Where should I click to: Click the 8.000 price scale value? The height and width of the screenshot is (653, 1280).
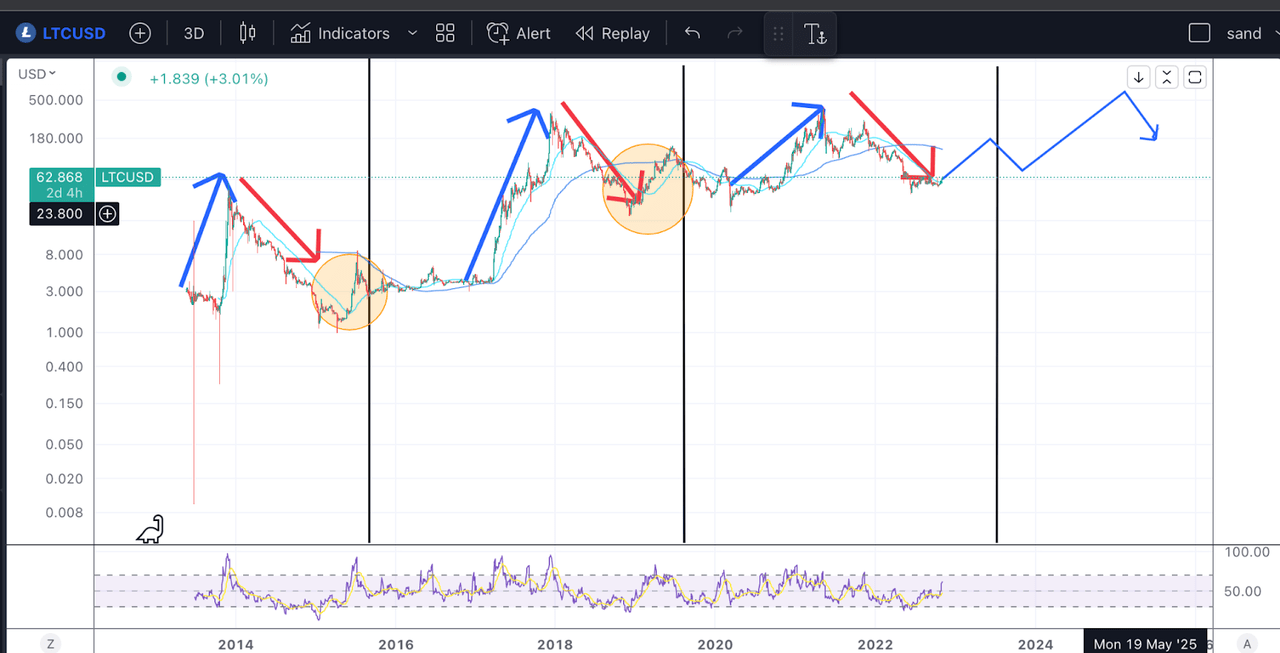pos(62,254)
